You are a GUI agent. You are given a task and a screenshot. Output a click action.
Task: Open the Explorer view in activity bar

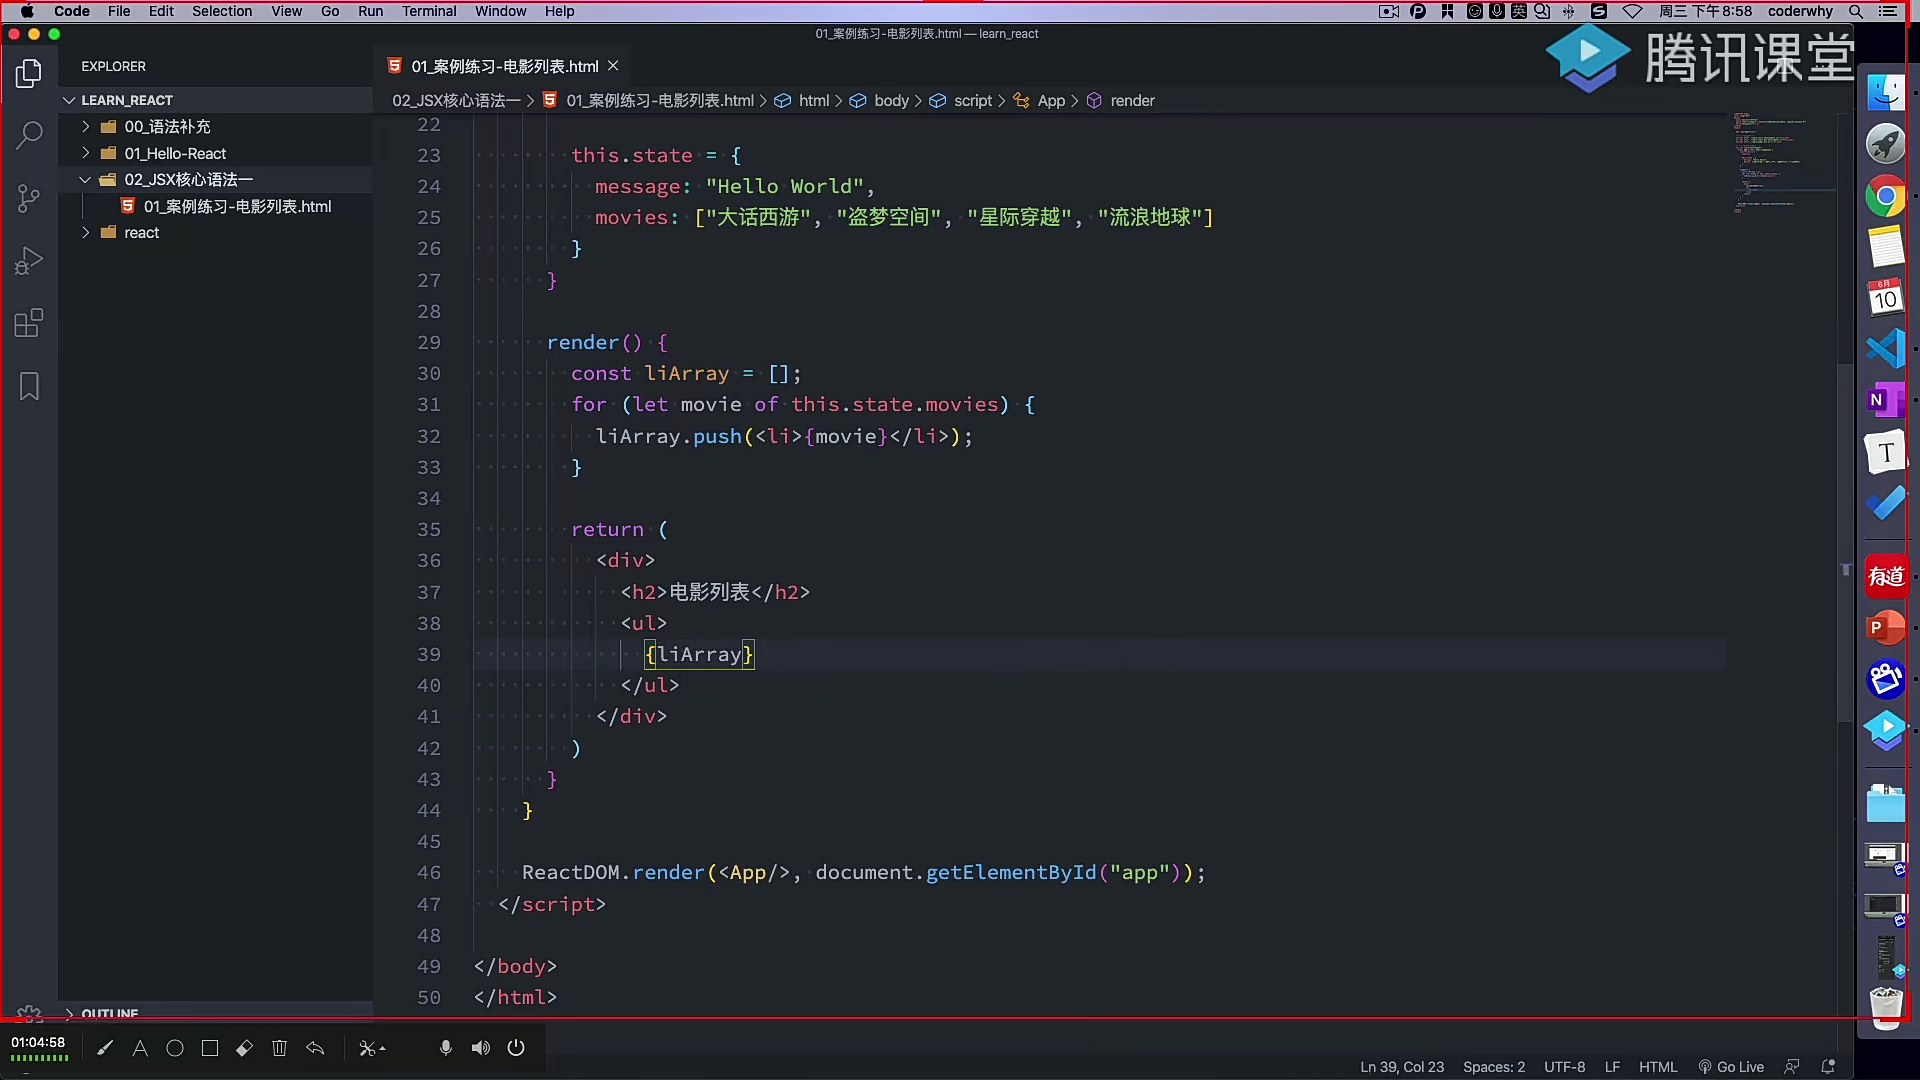tap(29, 73)
